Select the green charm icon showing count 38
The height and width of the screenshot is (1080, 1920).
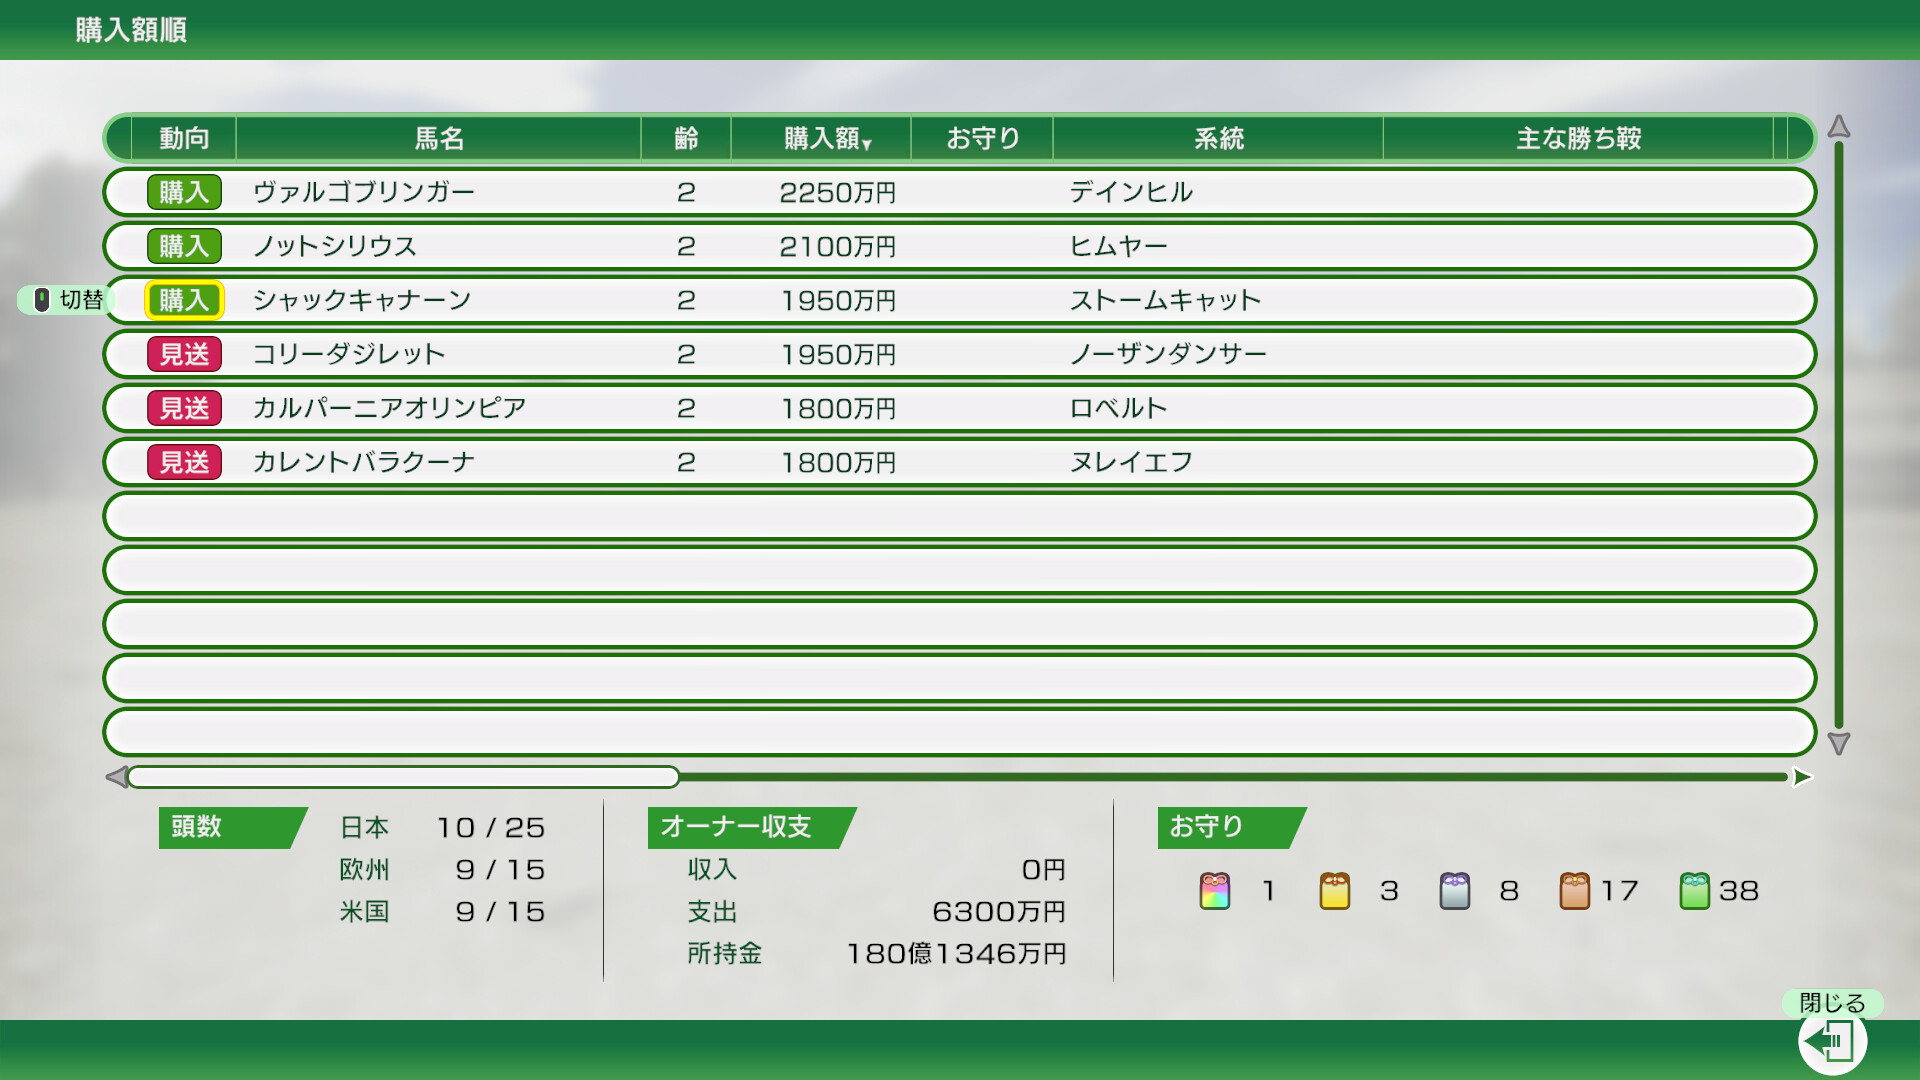coord(1697,891)
